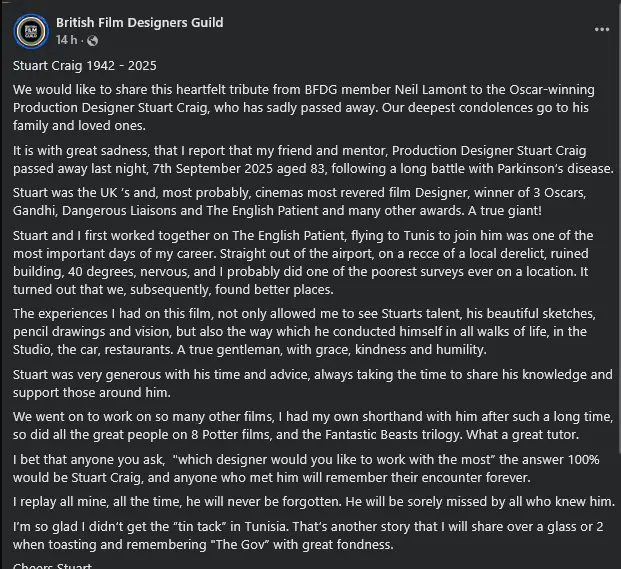Click the public globe privacy icon

point(93,41)
